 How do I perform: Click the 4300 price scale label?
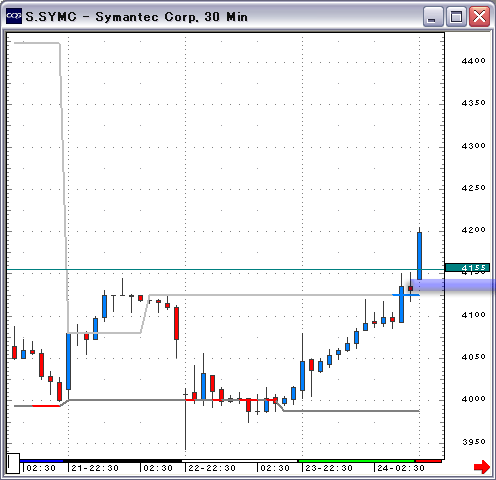pos(473,146)
